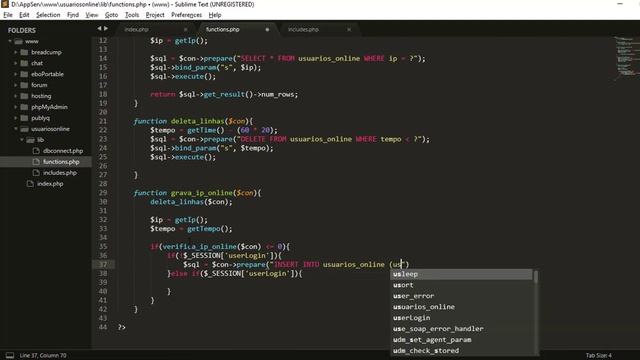Screen dimensions: 640x360
Task: Open the View menu
Action: 91,15
